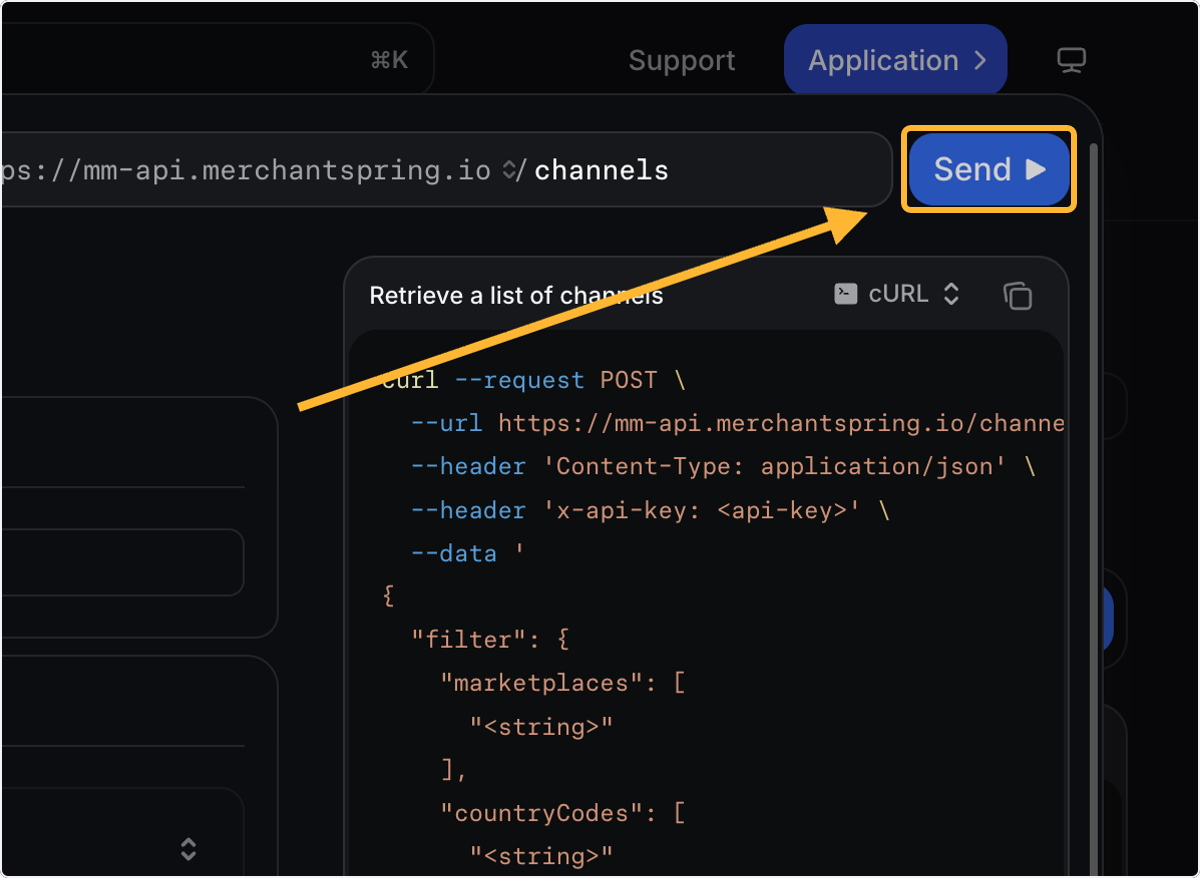
Task: Click the x-api-key header line
Action: [650, 510]
